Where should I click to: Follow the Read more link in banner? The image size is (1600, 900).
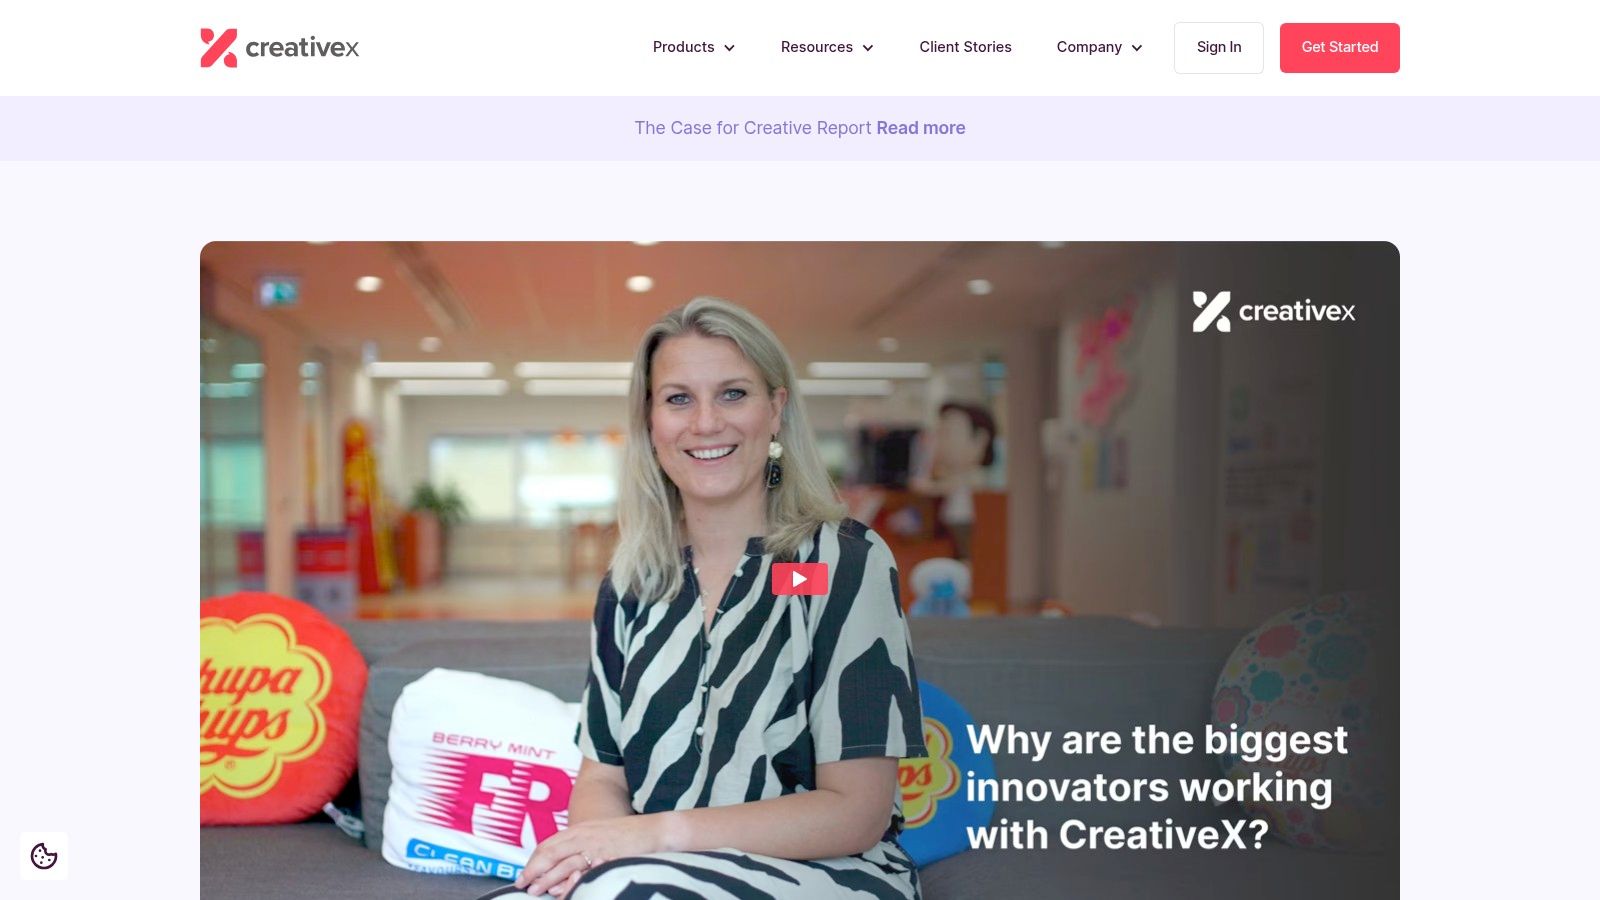pos(921,128)
